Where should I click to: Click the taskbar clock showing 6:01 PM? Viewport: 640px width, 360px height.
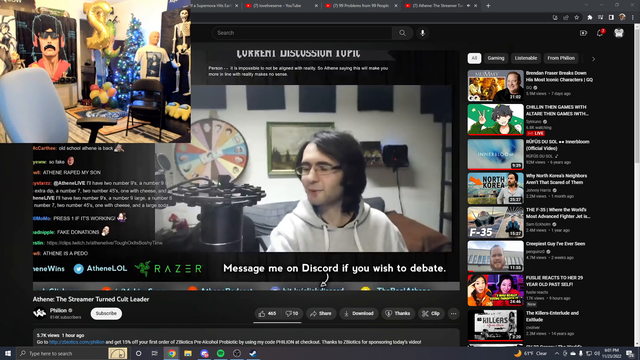tap(611, 353)
